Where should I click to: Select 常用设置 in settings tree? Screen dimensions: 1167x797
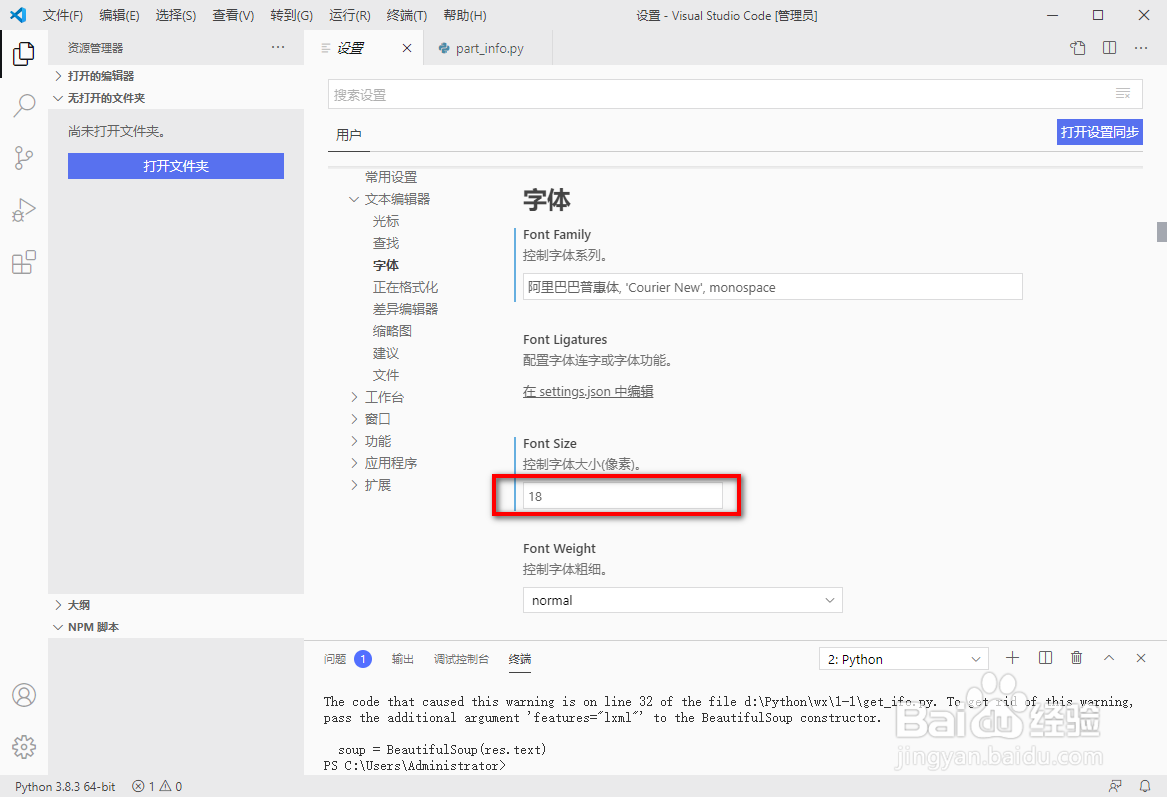point(391,177)
